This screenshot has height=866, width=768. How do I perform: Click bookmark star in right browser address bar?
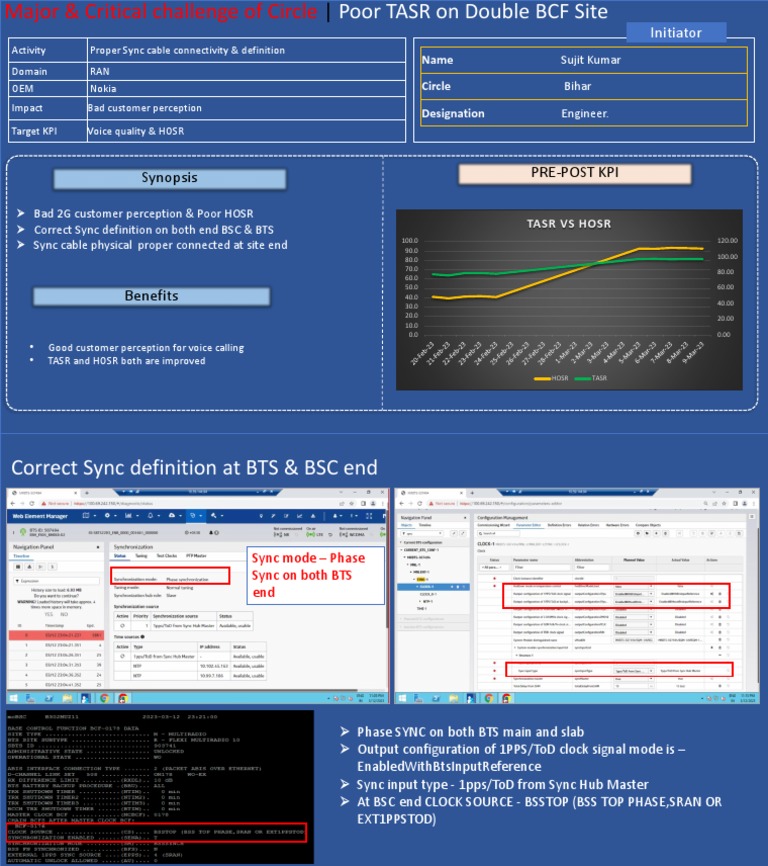click(x=724, y=503)
